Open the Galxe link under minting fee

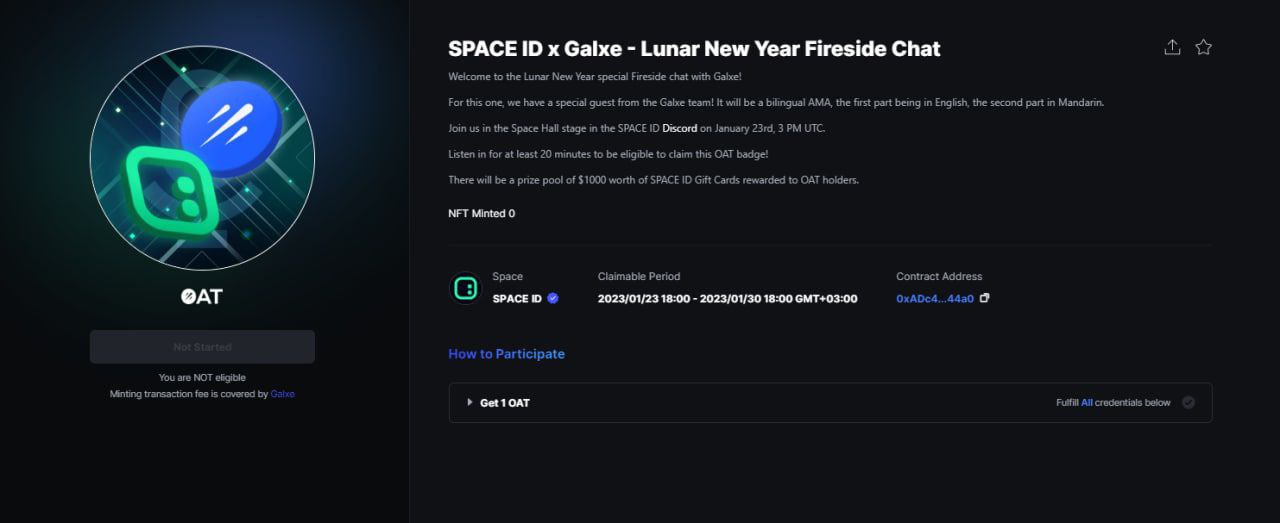[x=282, y=394]
